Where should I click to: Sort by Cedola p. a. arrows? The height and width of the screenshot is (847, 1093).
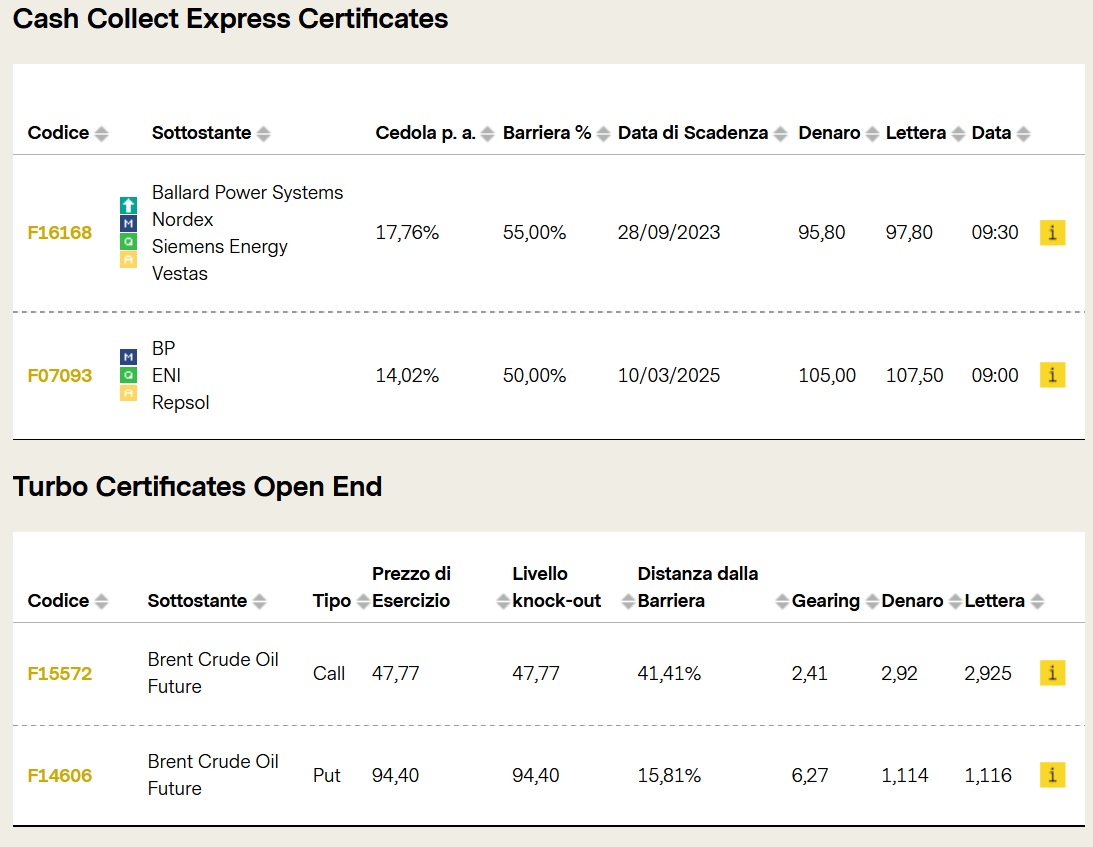tap(488, 133)
